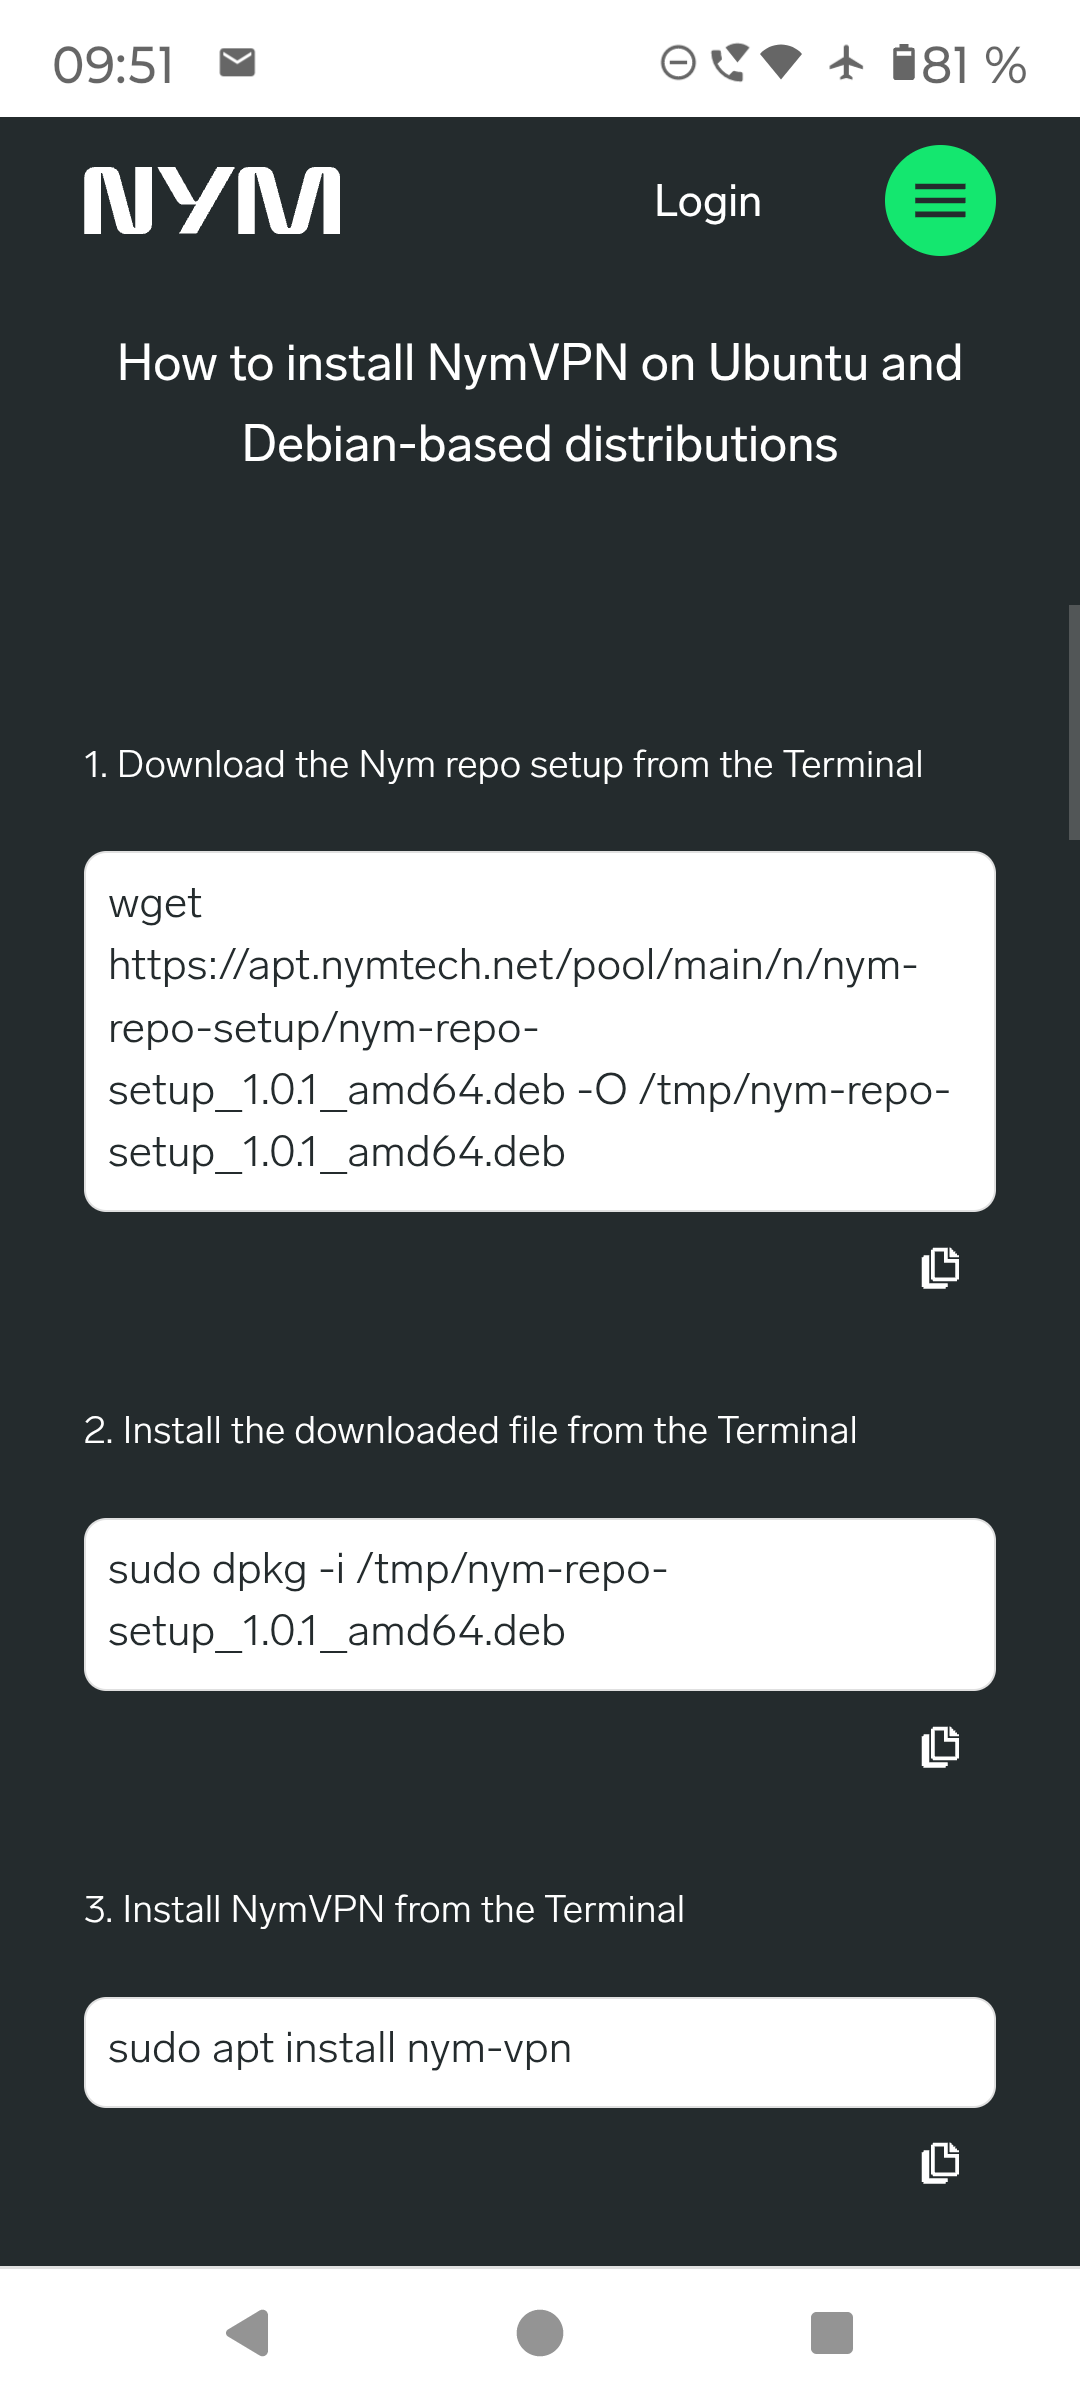Tap the status bar clock 09:51
Image resolution: width=1080 pixels, height=2400 pixels.
[x=114, y=65]
